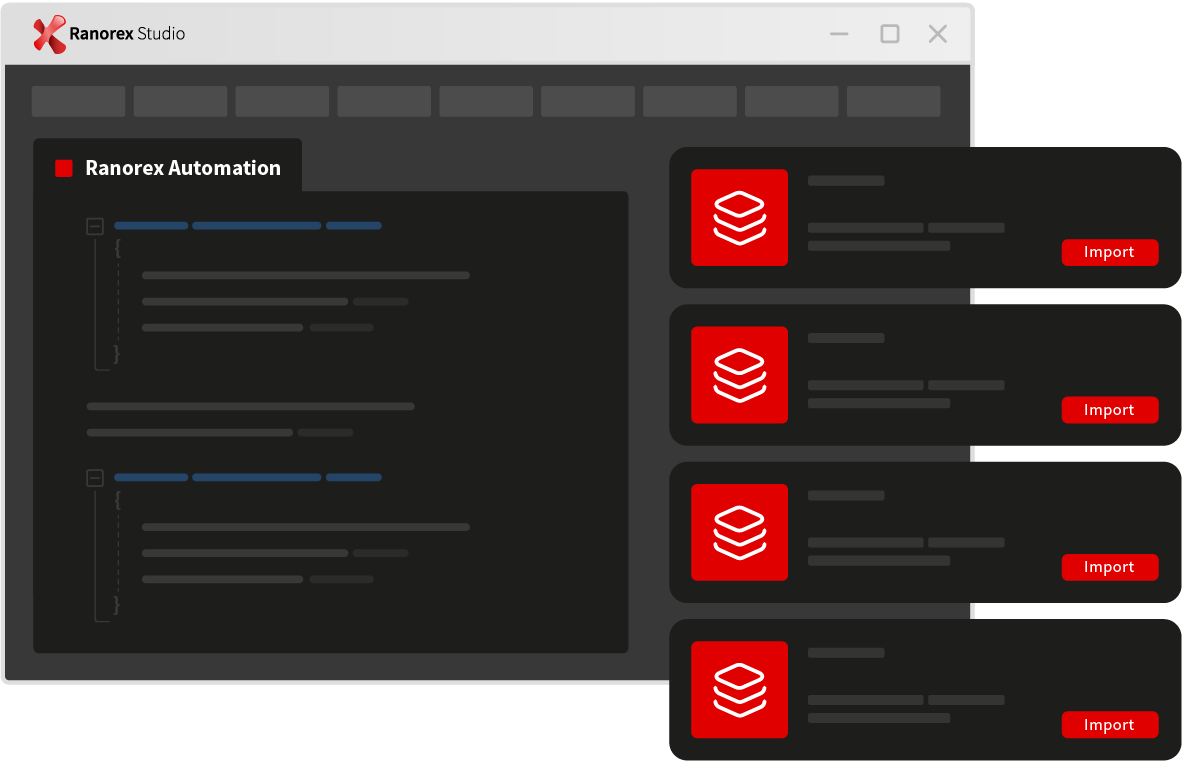Select the layers stack icon on bottom card
This screenshot has height=764, width=1189.
[739, 690]
